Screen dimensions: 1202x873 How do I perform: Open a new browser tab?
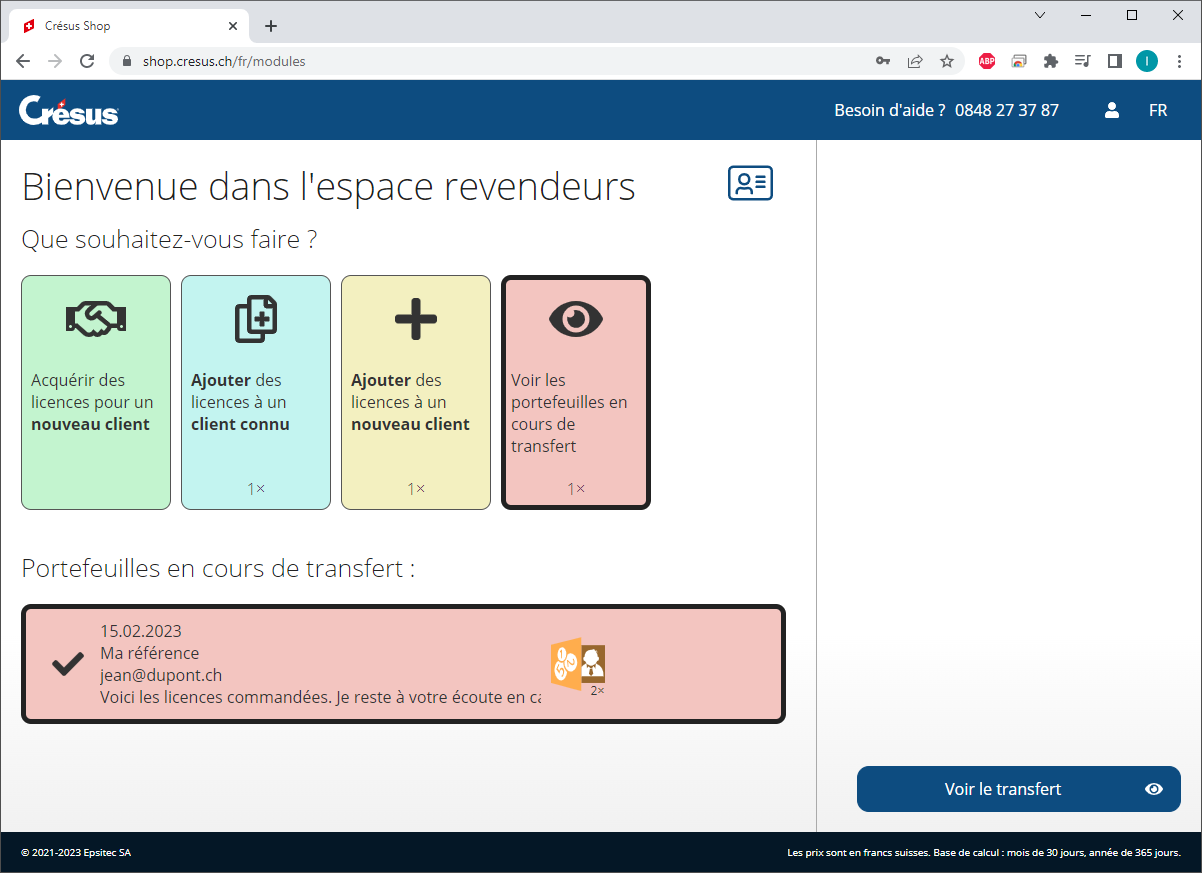[271, 26]
